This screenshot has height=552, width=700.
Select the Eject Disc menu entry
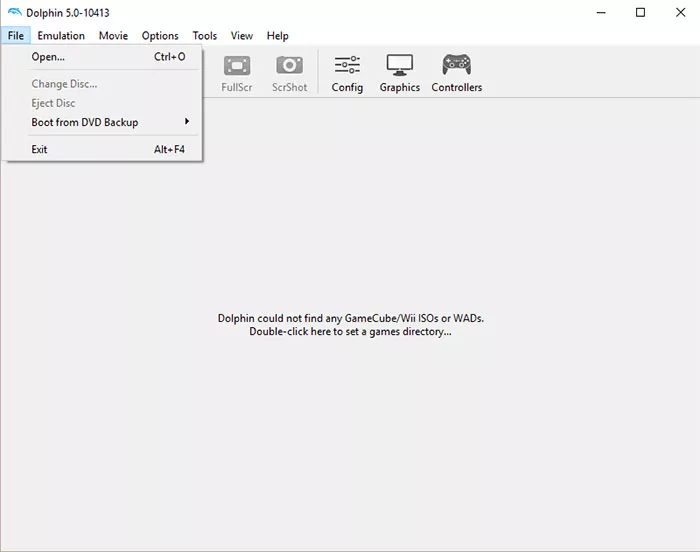coord(103,103)
